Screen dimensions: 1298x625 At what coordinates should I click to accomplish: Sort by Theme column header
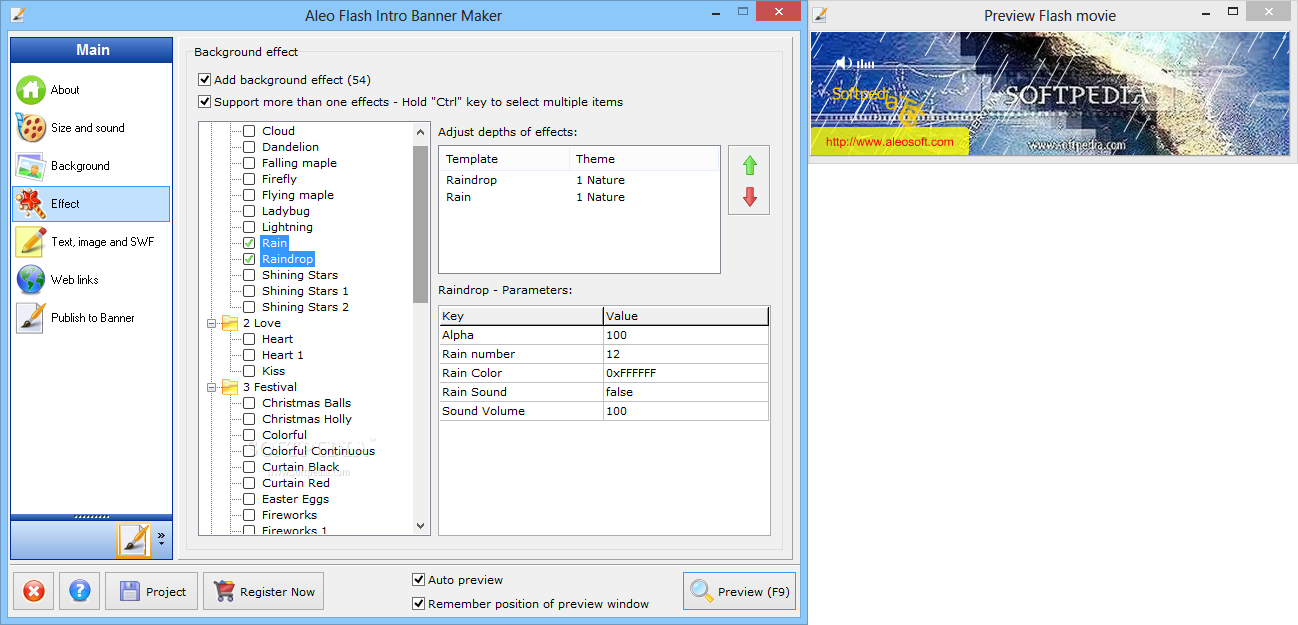[x=644, y=159]
